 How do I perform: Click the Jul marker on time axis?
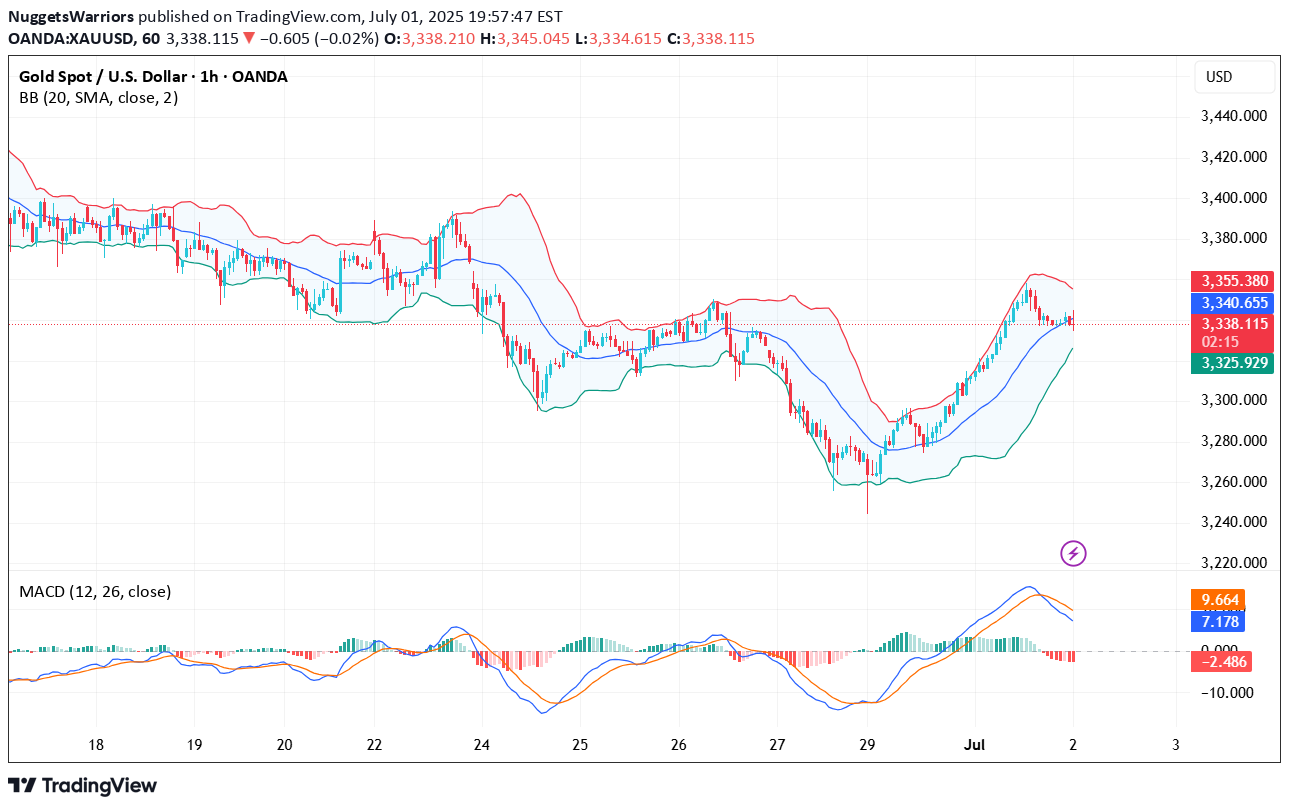pos(974,745)
